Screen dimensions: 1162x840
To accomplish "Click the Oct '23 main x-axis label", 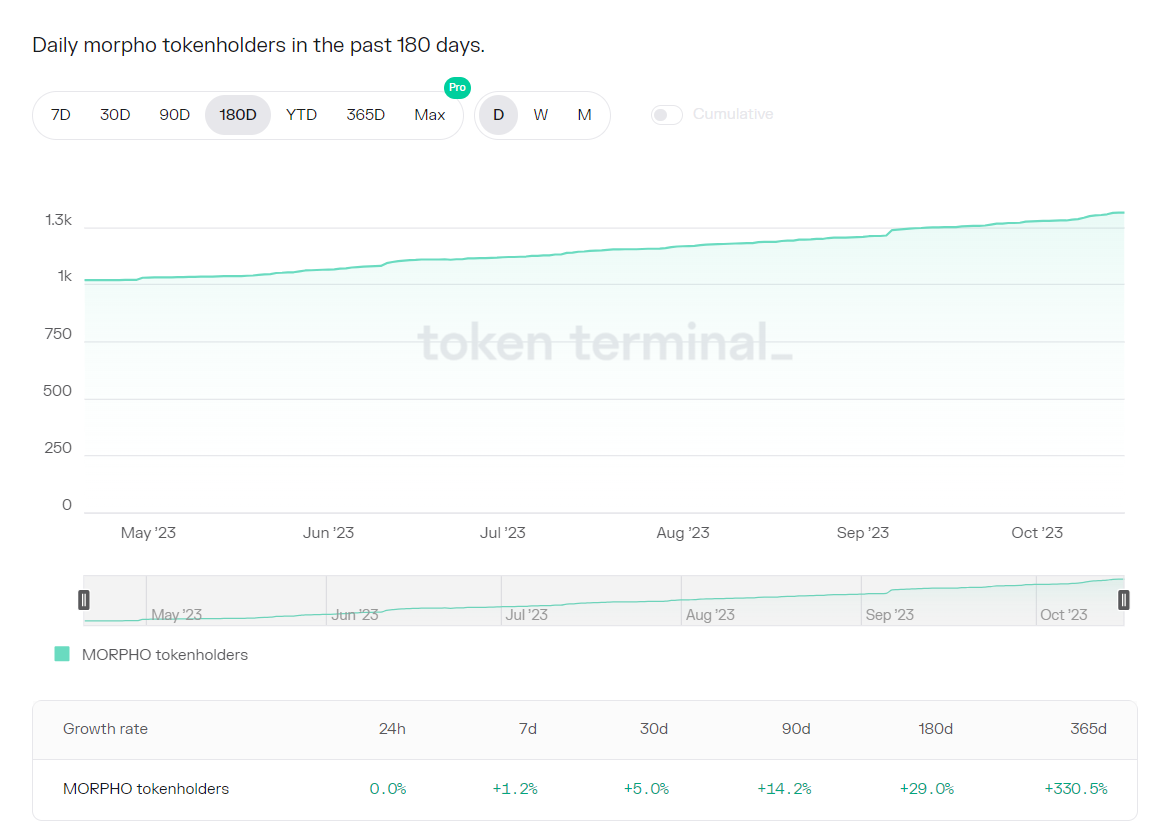I will 1037,532.
